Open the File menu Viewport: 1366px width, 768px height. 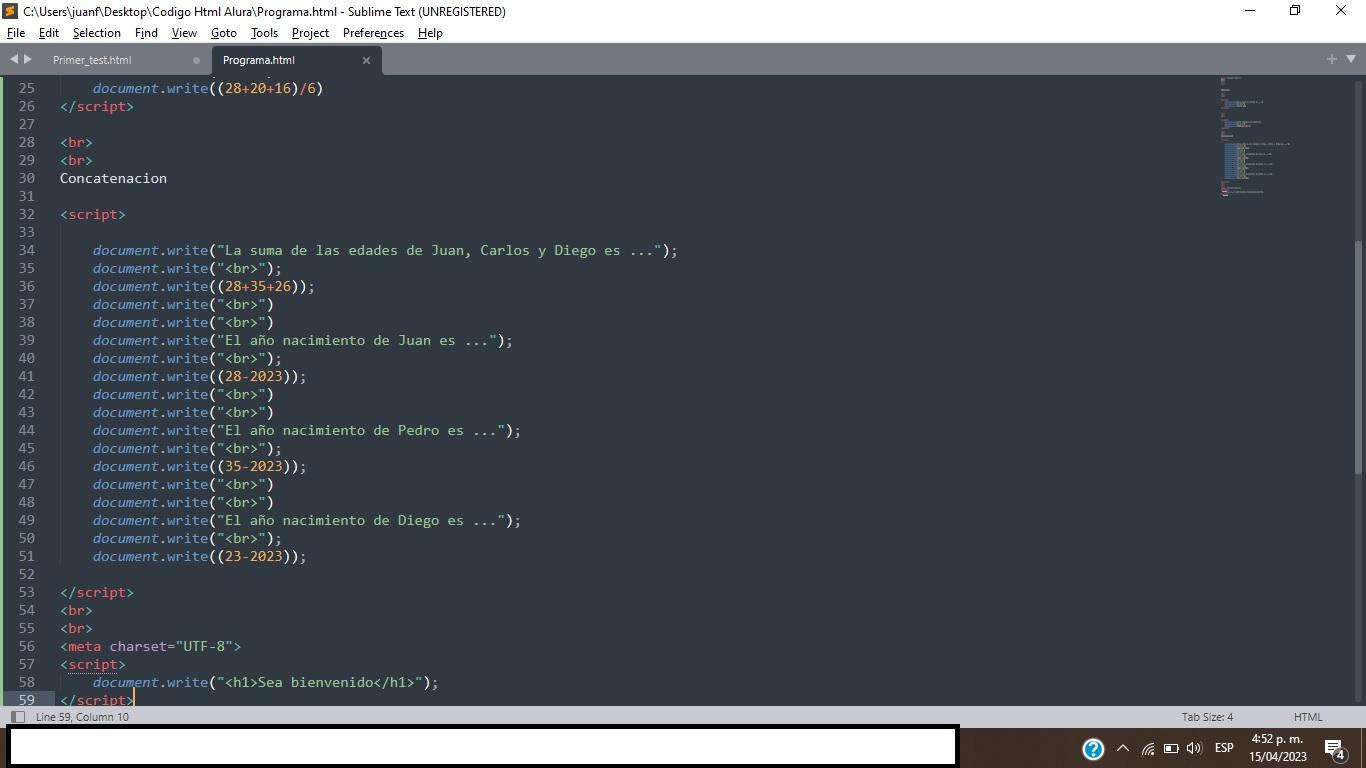pyautogui.click(x=16, y=33)
